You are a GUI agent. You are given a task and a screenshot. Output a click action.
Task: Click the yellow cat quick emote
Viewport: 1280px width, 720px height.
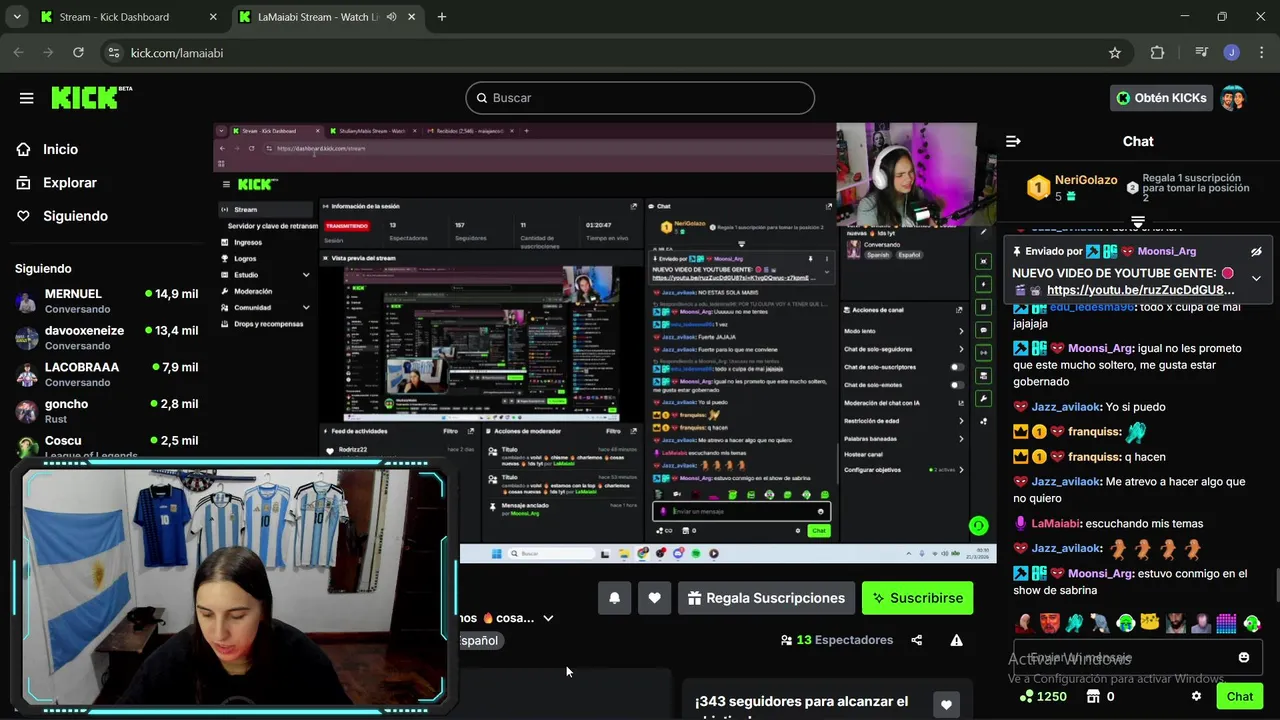coord(1151,624)
